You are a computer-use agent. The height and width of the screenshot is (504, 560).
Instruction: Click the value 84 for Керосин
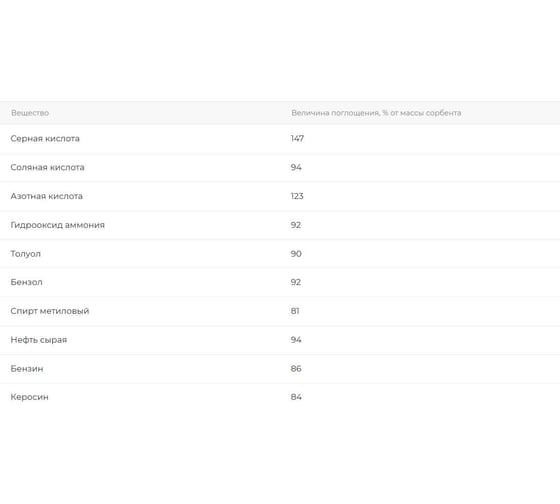click(296, 397)
